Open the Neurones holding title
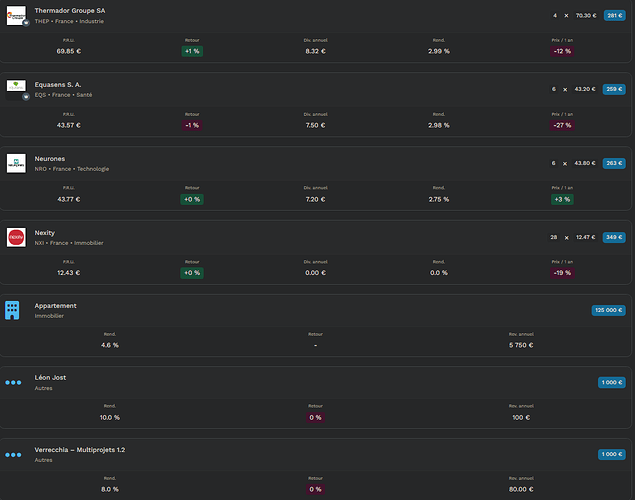 click(x=49, y=159)
